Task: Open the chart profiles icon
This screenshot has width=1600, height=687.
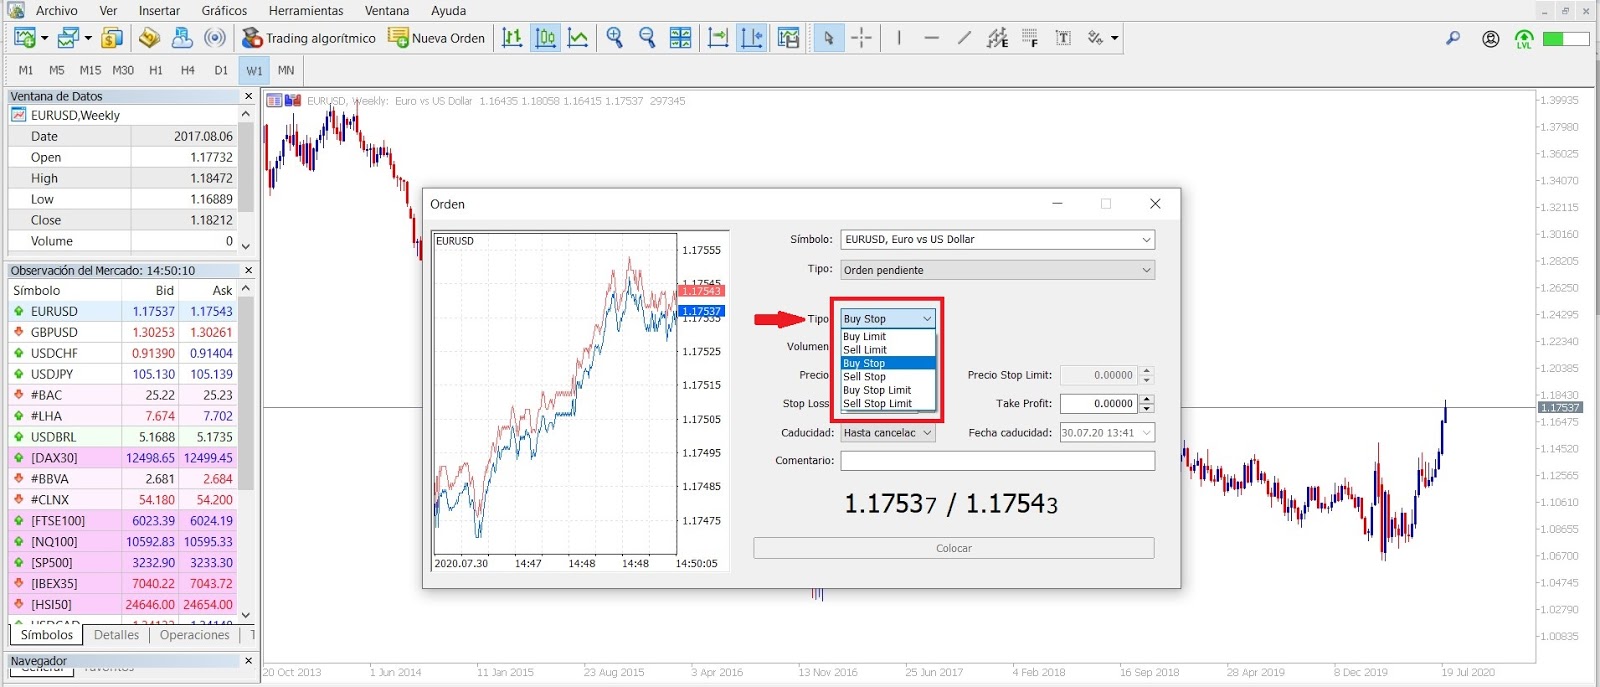Action: (68, 38)
